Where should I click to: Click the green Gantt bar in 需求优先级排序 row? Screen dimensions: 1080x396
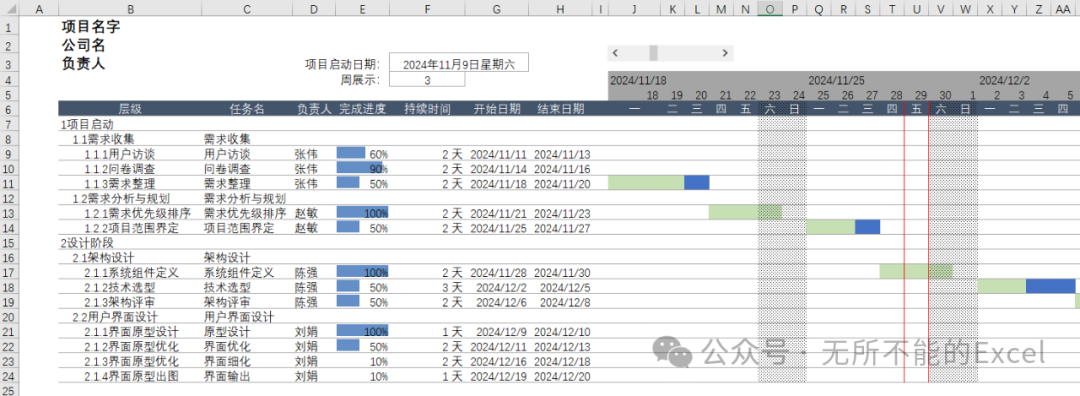(745, 212)
